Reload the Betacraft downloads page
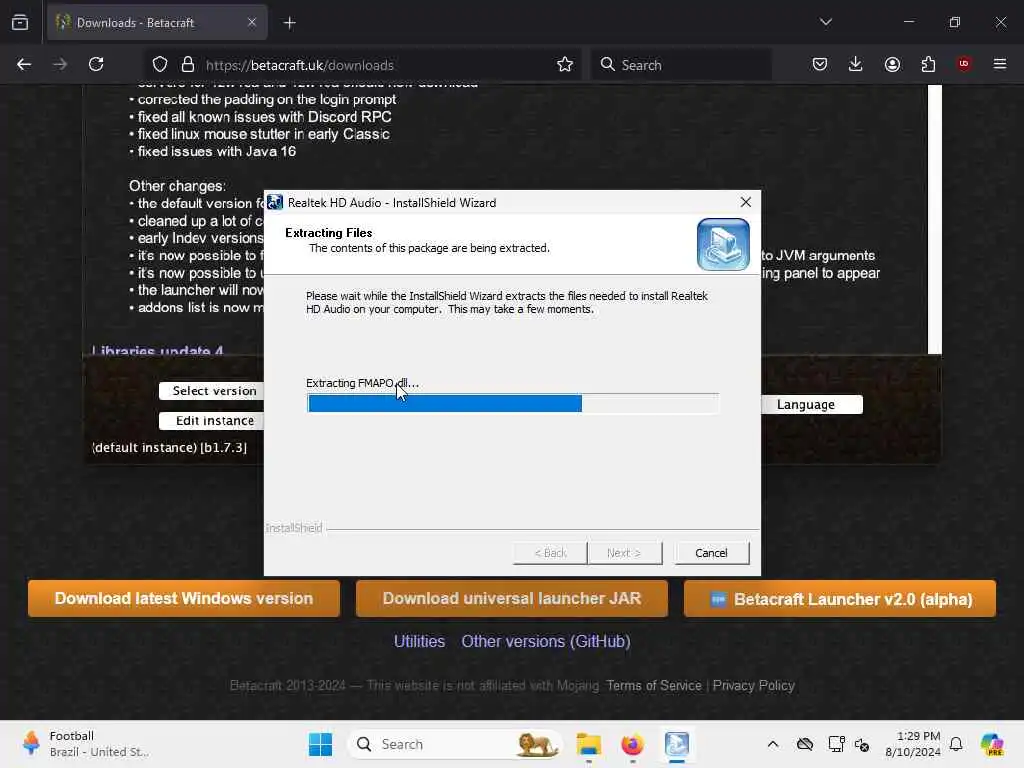 tap(96, 64)
